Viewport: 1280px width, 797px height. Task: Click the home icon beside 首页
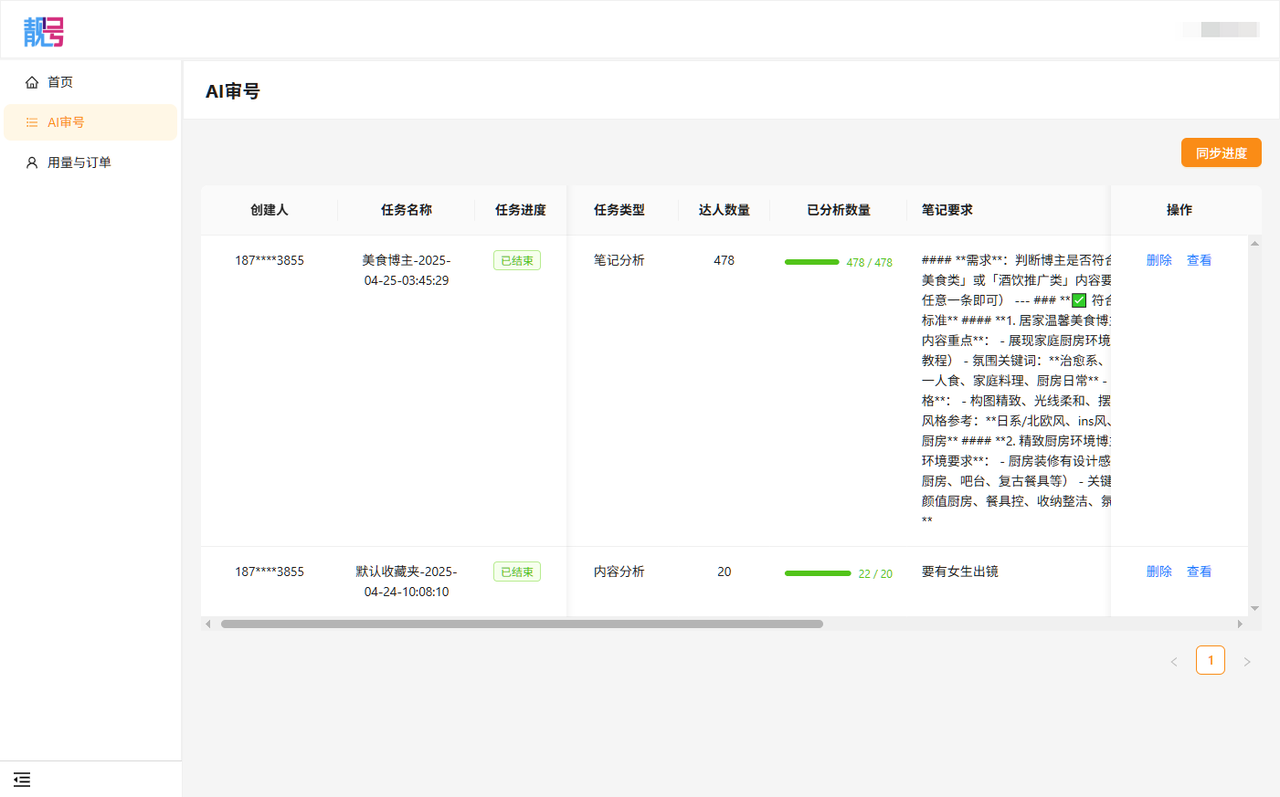[x=32, y=82]
